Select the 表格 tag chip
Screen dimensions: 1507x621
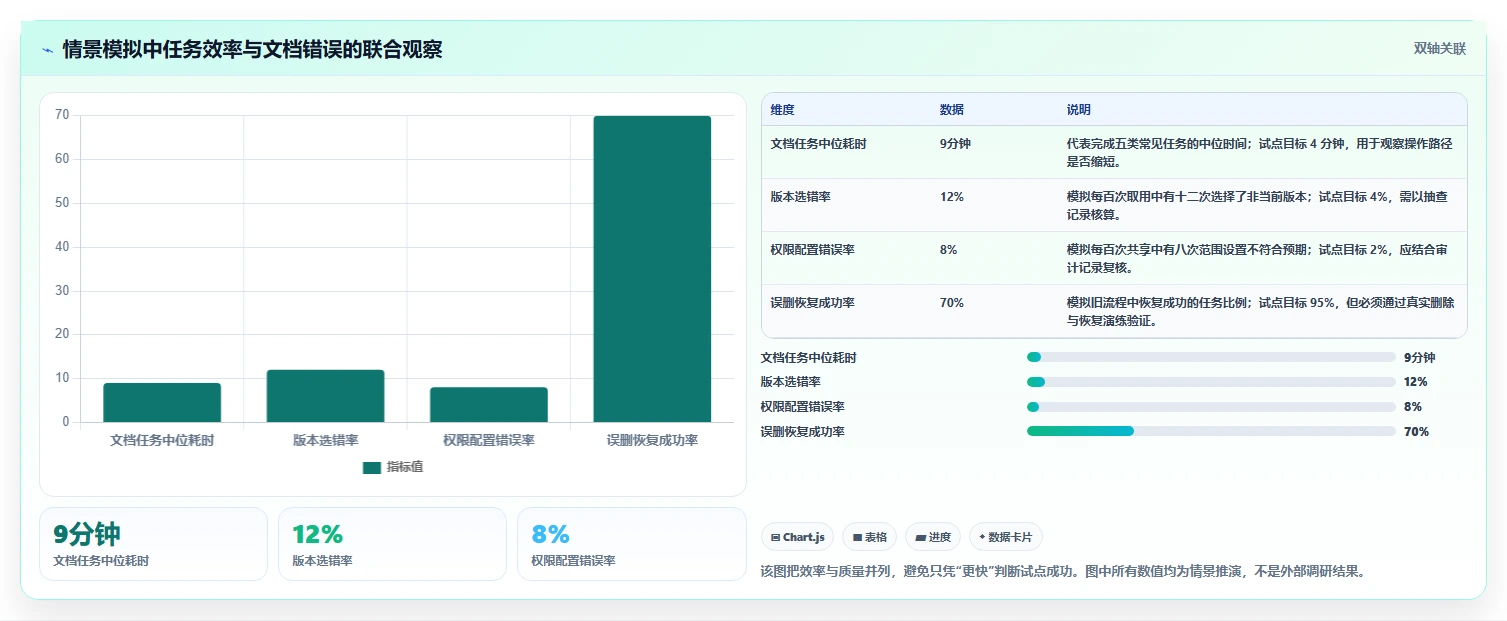[869, 537]
